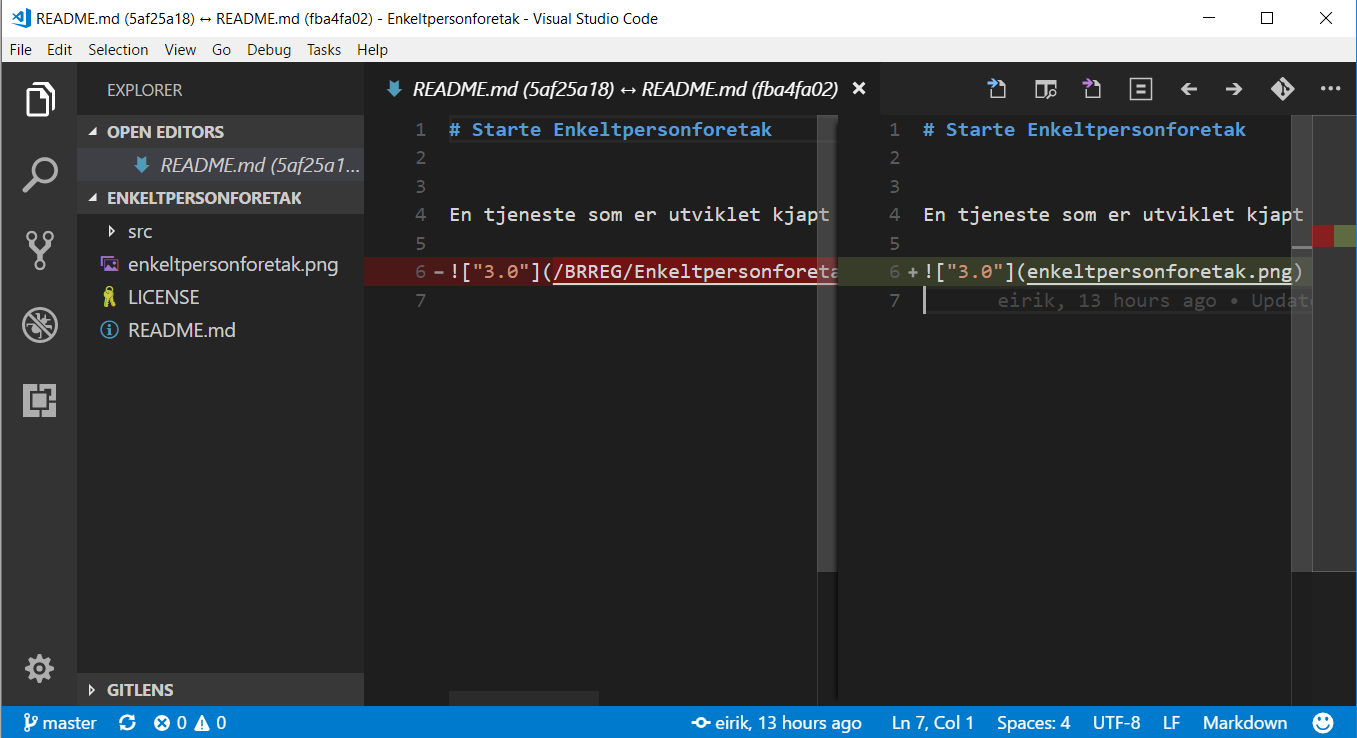Open the Tasks menu
The width and height of the screenshot is (1357, 738).
(324, 50)
